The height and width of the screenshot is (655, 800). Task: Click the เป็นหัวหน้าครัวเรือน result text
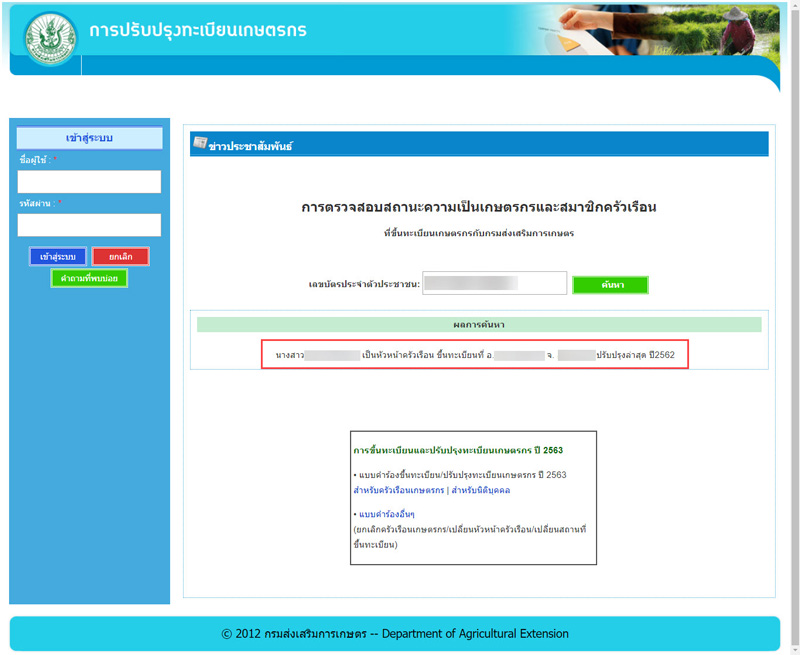tap(397, 355)
